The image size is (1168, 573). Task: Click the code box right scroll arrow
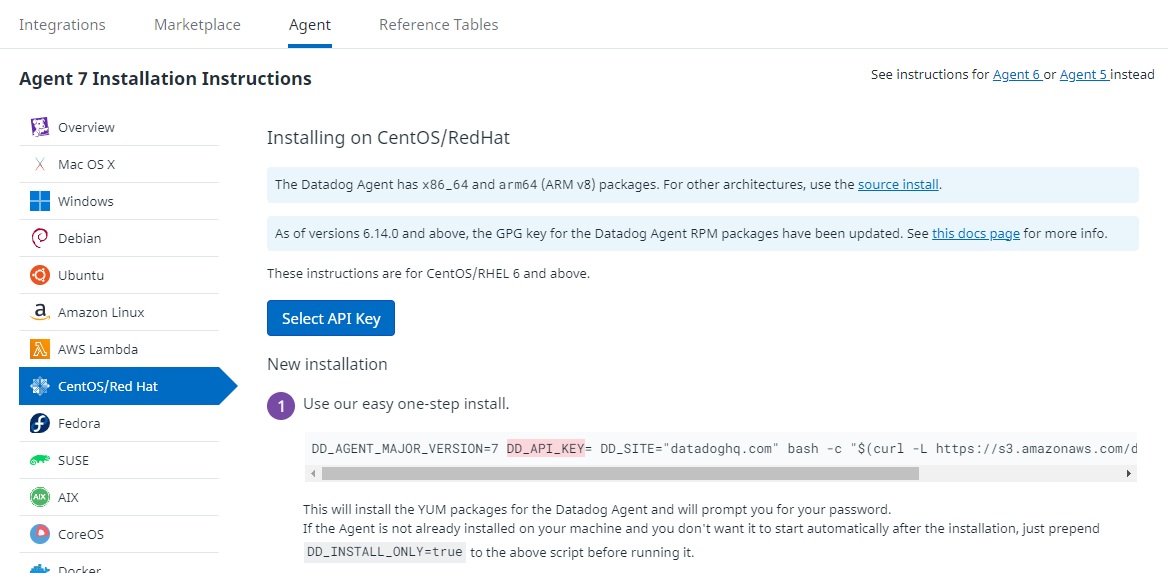pyautogui.click(x=1129, y=473)
